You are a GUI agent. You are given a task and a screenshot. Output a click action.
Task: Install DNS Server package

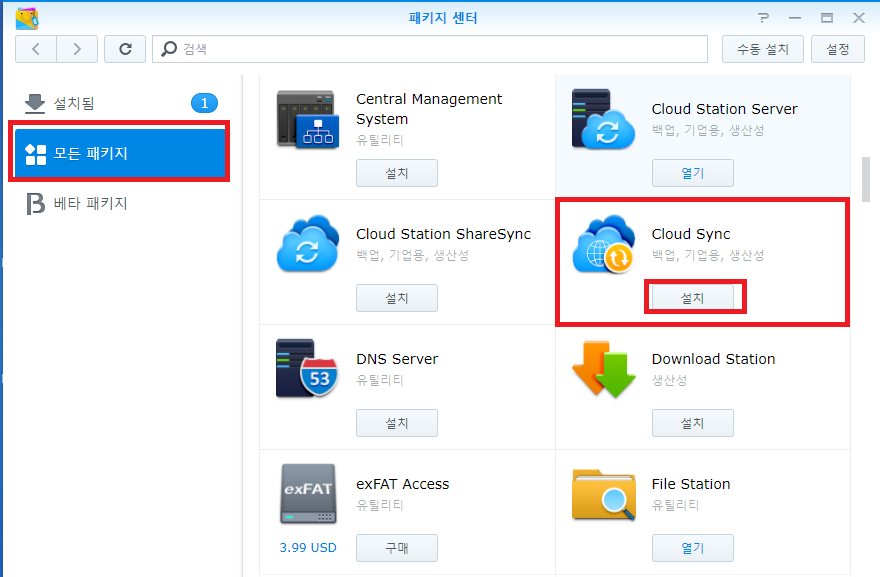397,423
